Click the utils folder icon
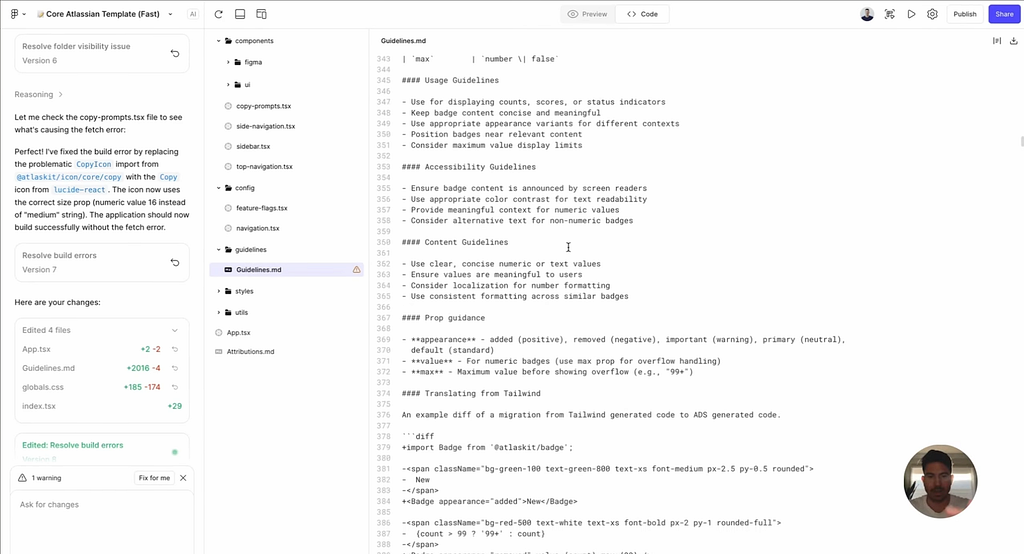This screenshot has height=554, width=1024. coord(228,312)
